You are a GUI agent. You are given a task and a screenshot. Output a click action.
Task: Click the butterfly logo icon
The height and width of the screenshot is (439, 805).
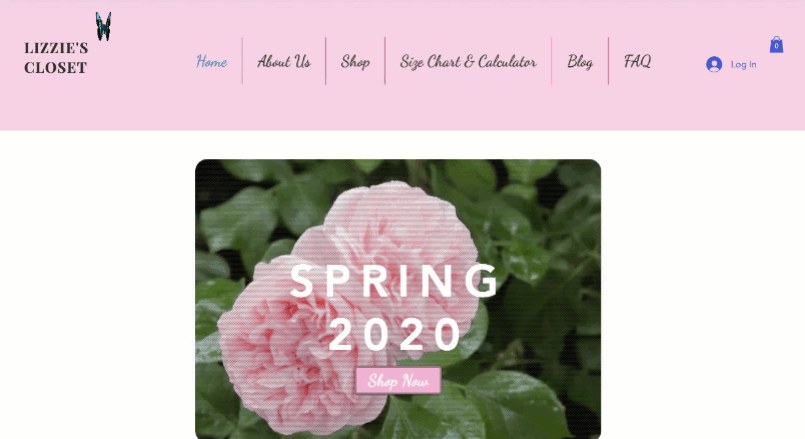103,27
